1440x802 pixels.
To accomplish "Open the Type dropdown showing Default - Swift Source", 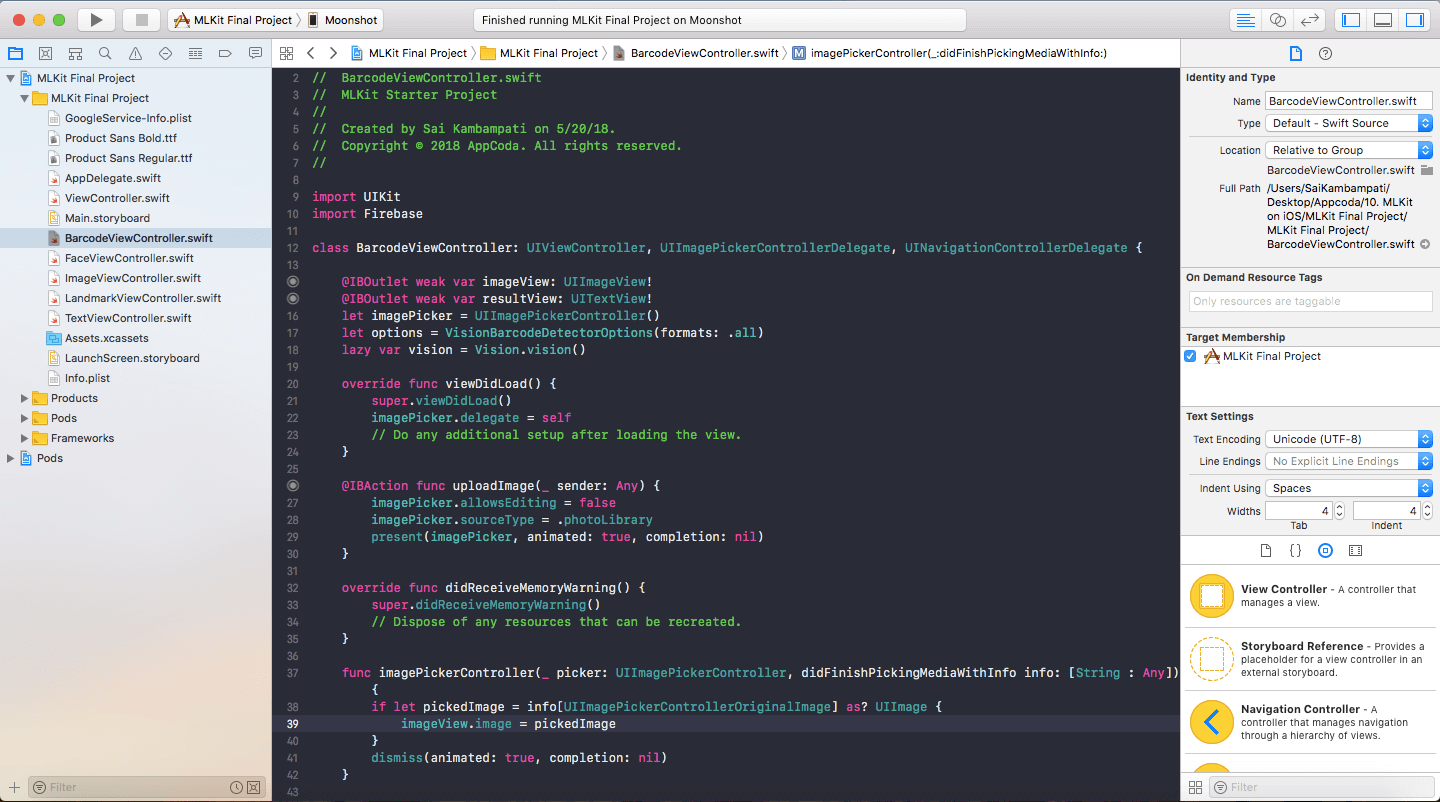I will pos(1349,123).
